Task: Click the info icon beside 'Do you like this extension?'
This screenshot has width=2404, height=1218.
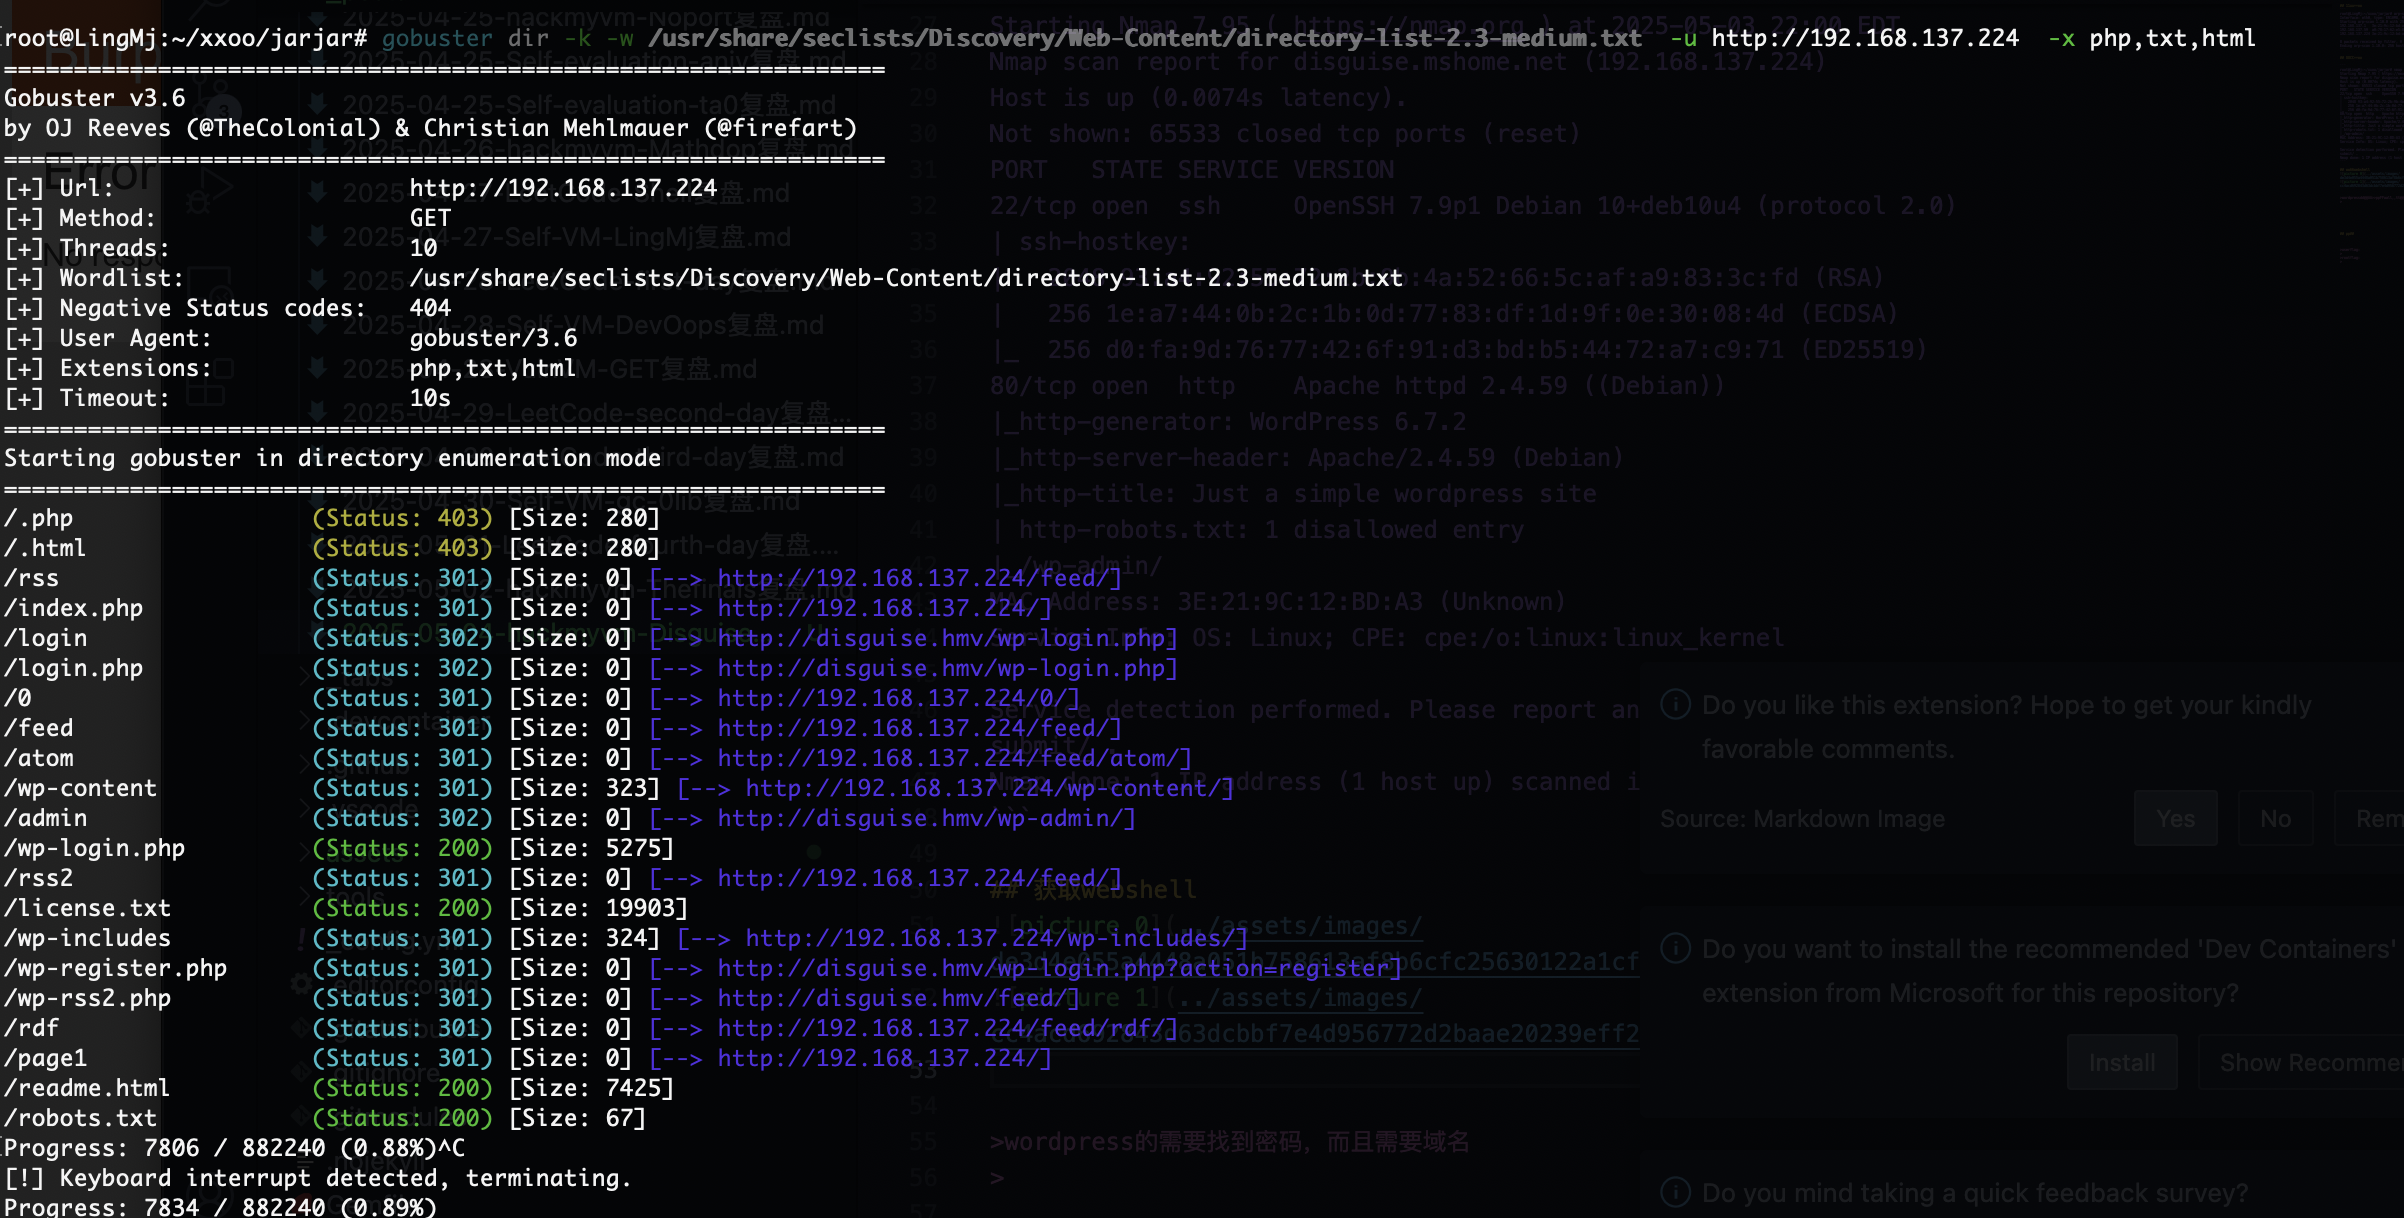Action: (x=1676, y=705)
